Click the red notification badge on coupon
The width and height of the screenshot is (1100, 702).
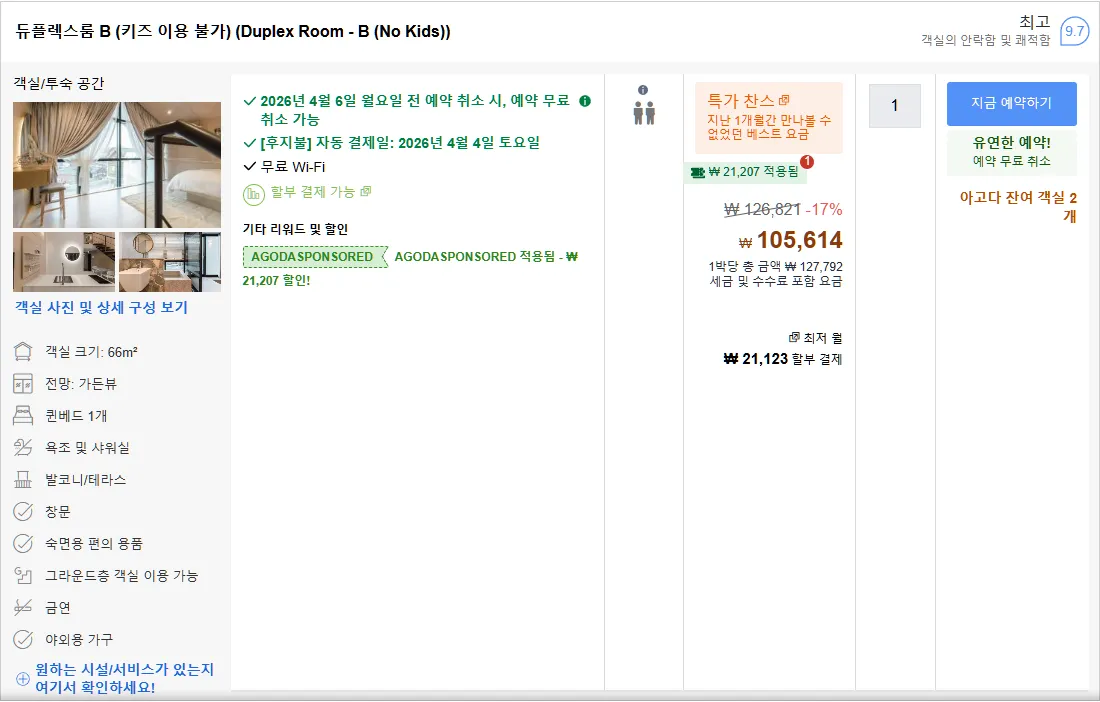tap(807, 161)
